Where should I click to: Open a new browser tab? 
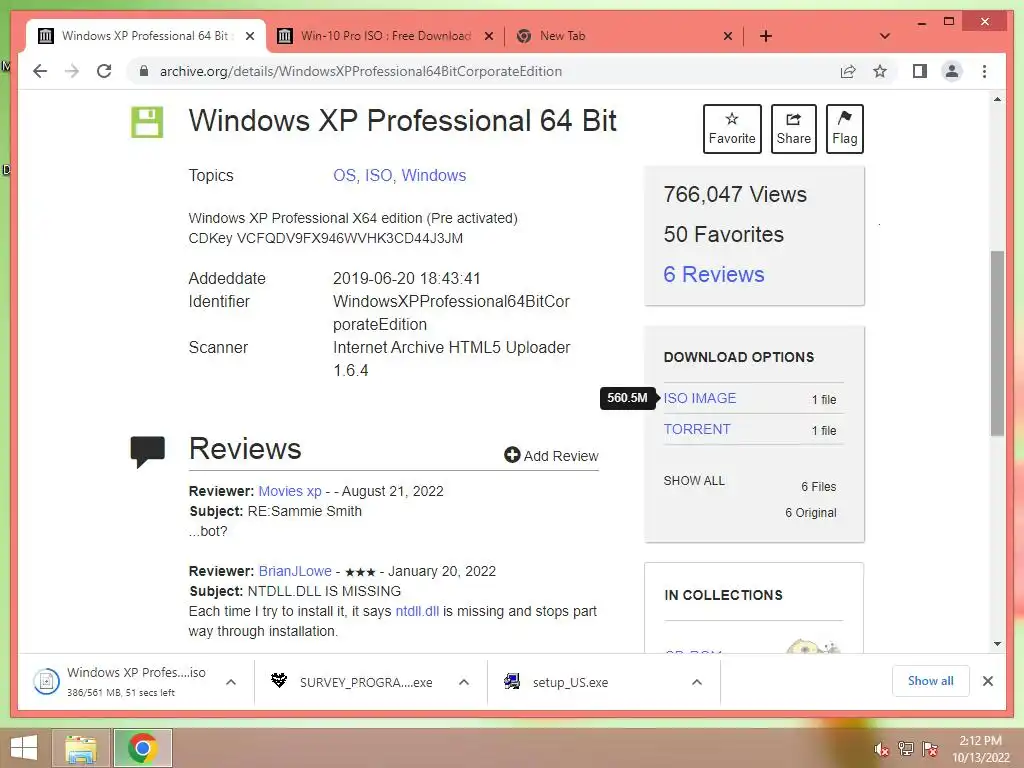766,36
